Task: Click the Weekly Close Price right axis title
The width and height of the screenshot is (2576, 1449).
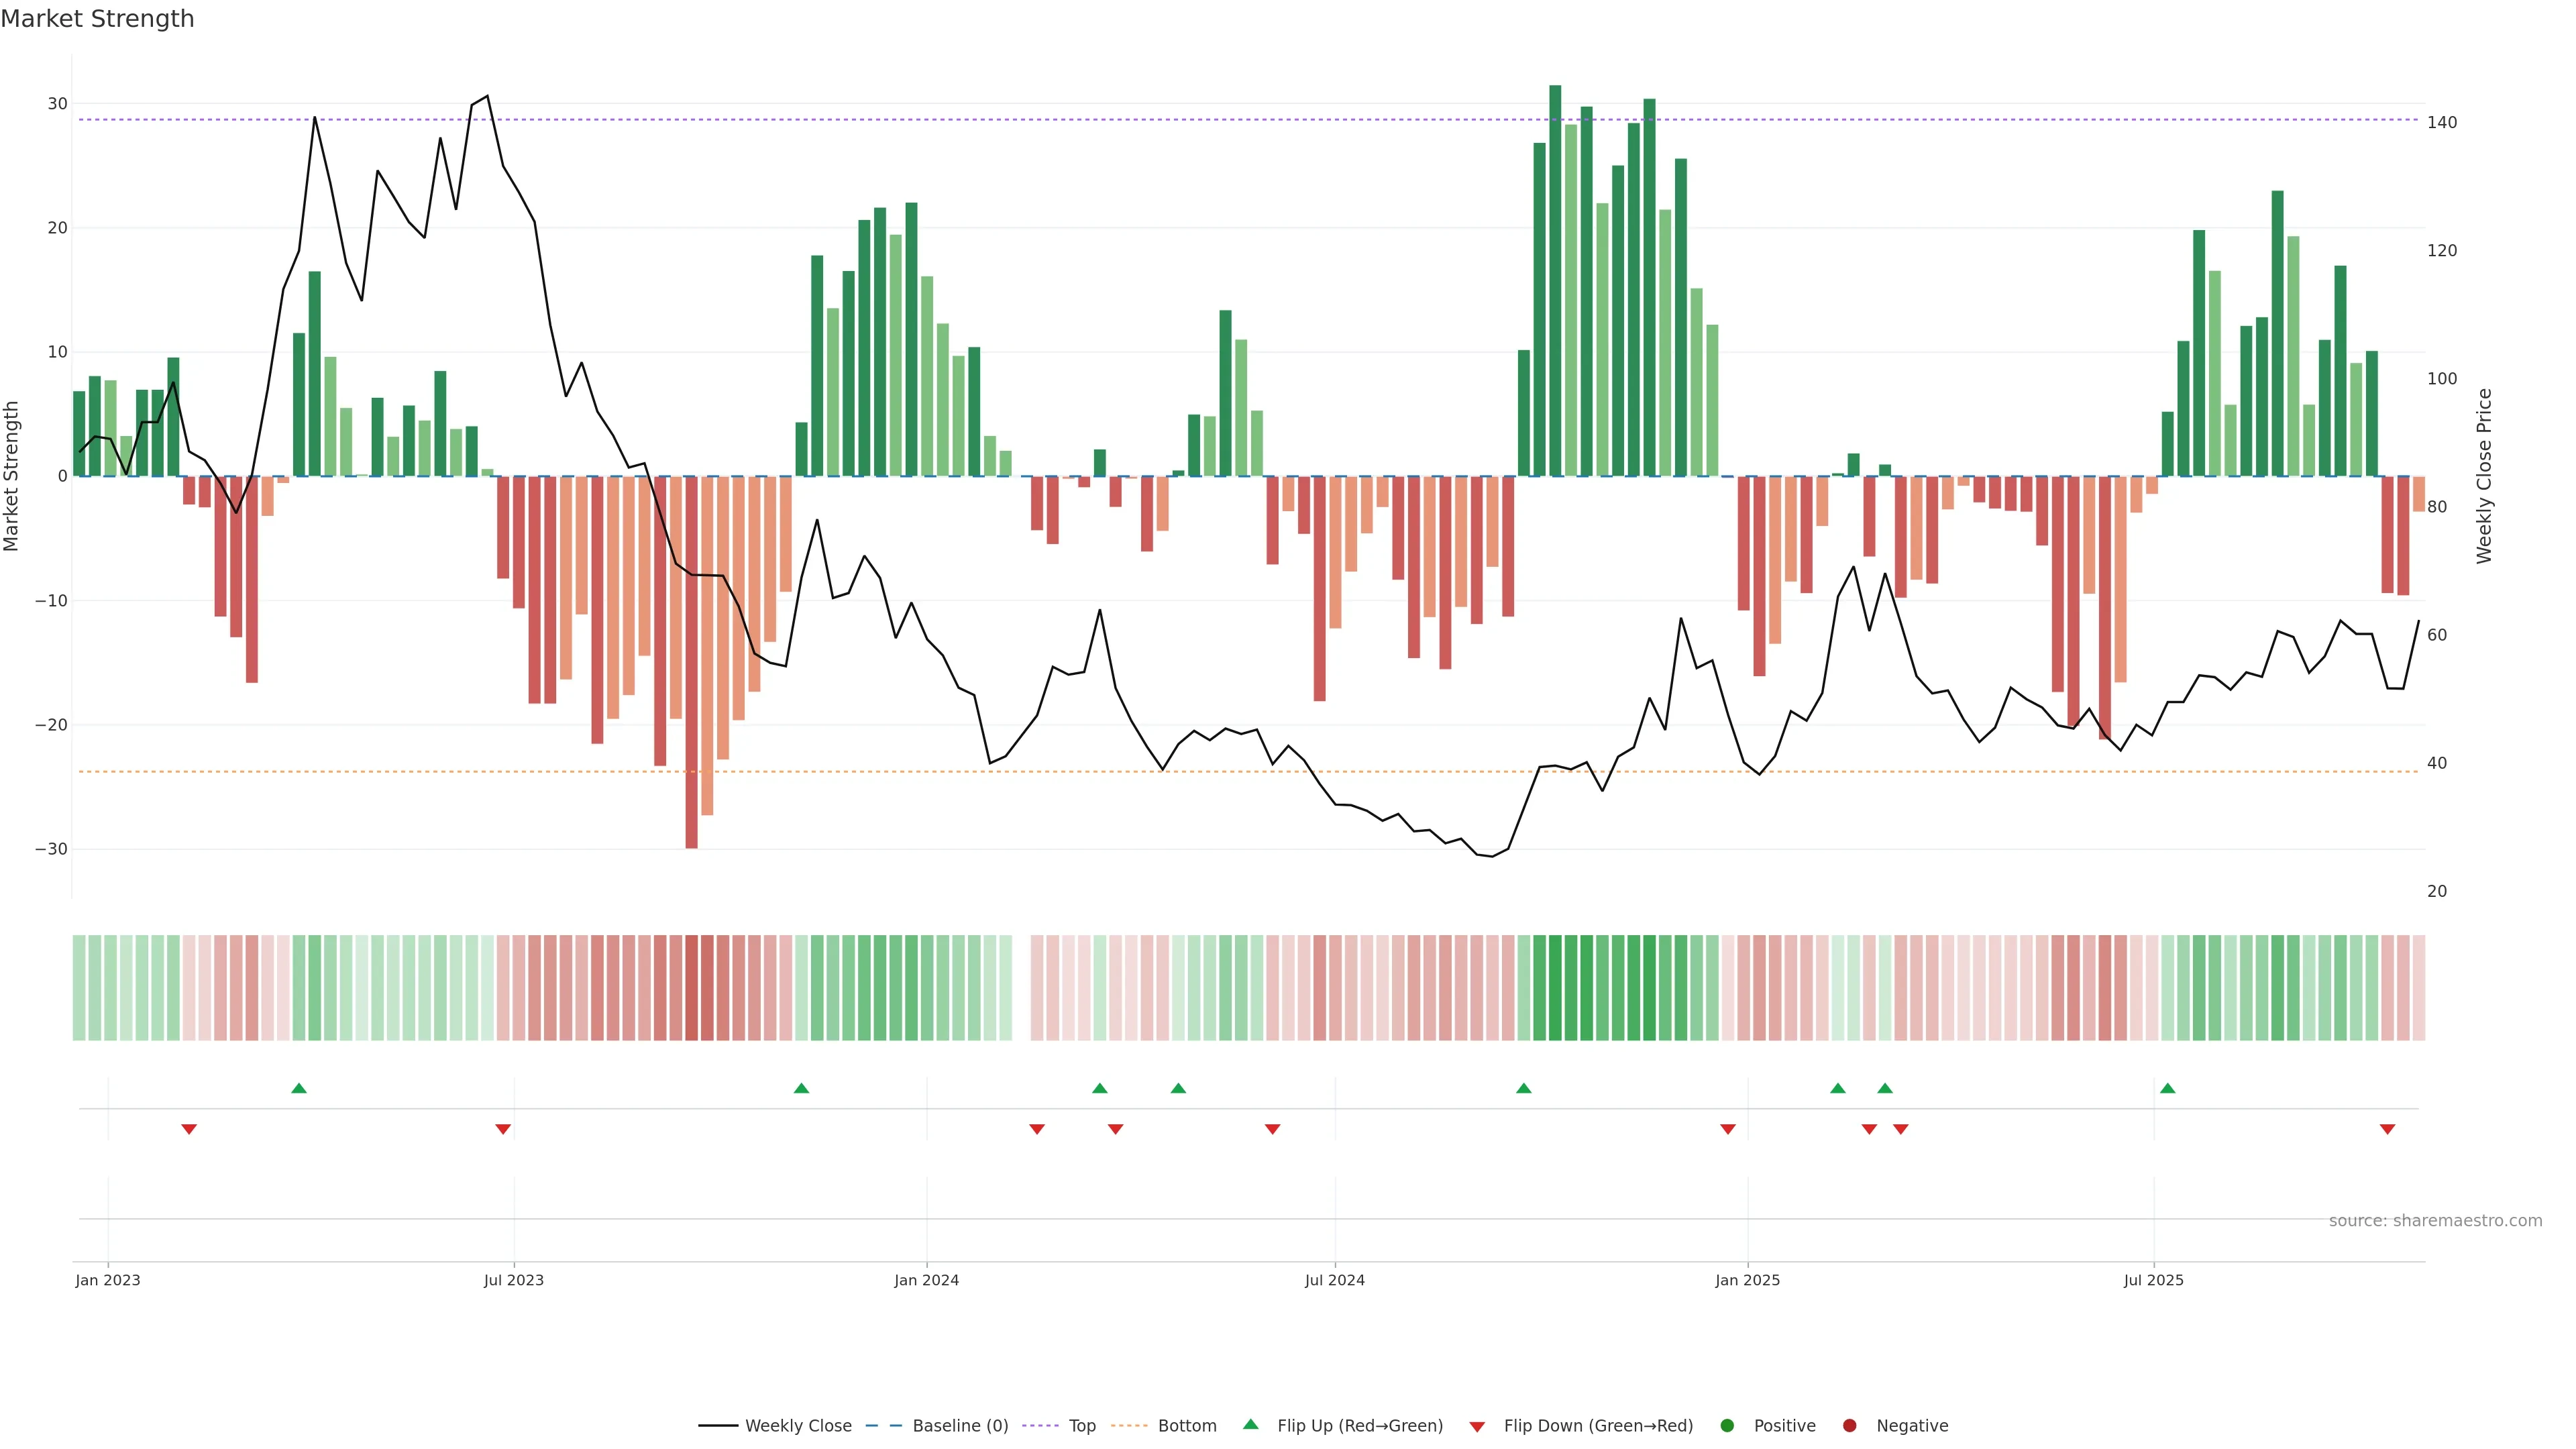Action: tap(2484, 476)
